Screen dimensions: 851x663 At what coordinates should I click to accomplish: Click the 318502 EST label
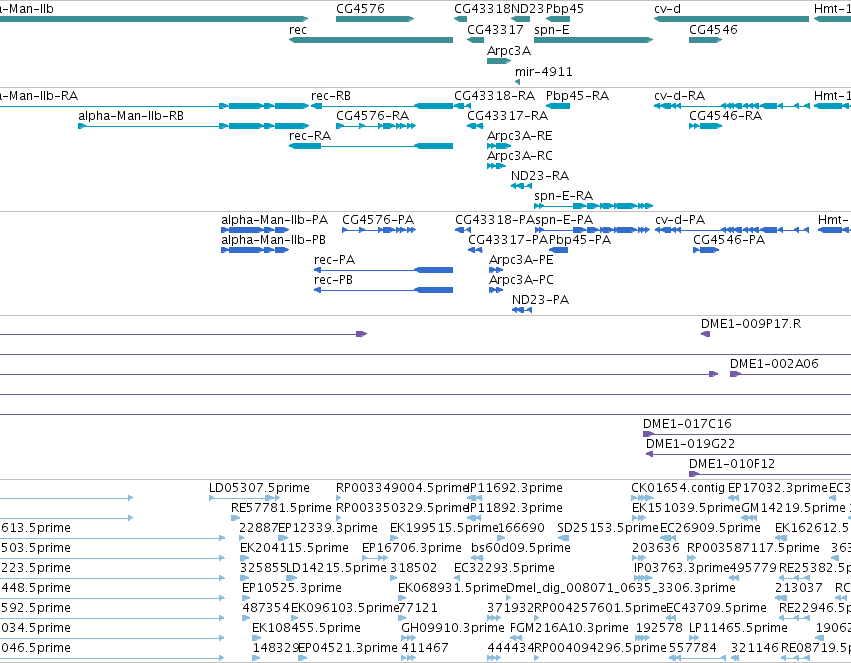click(413, 569)
